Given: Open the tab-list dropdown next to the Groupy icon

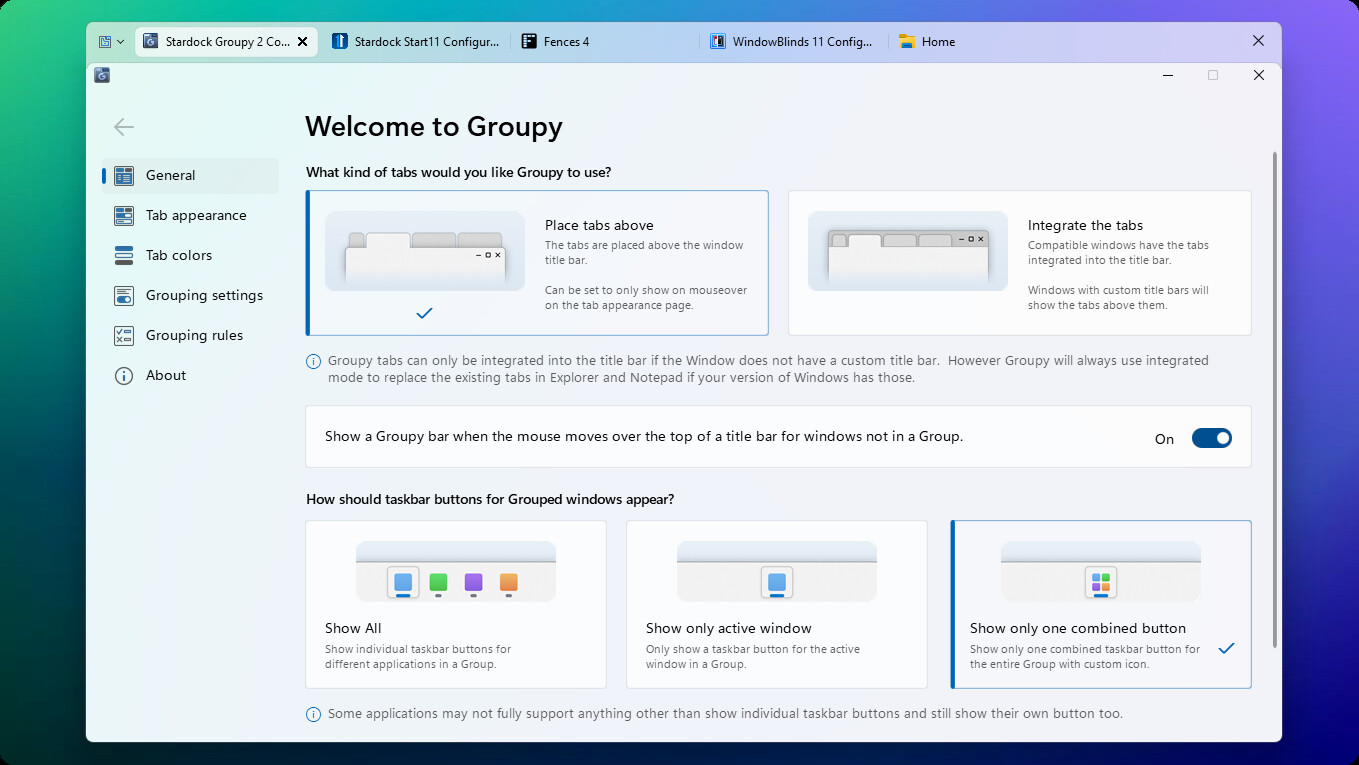Looking at the screenshot, I should (122, 41).
